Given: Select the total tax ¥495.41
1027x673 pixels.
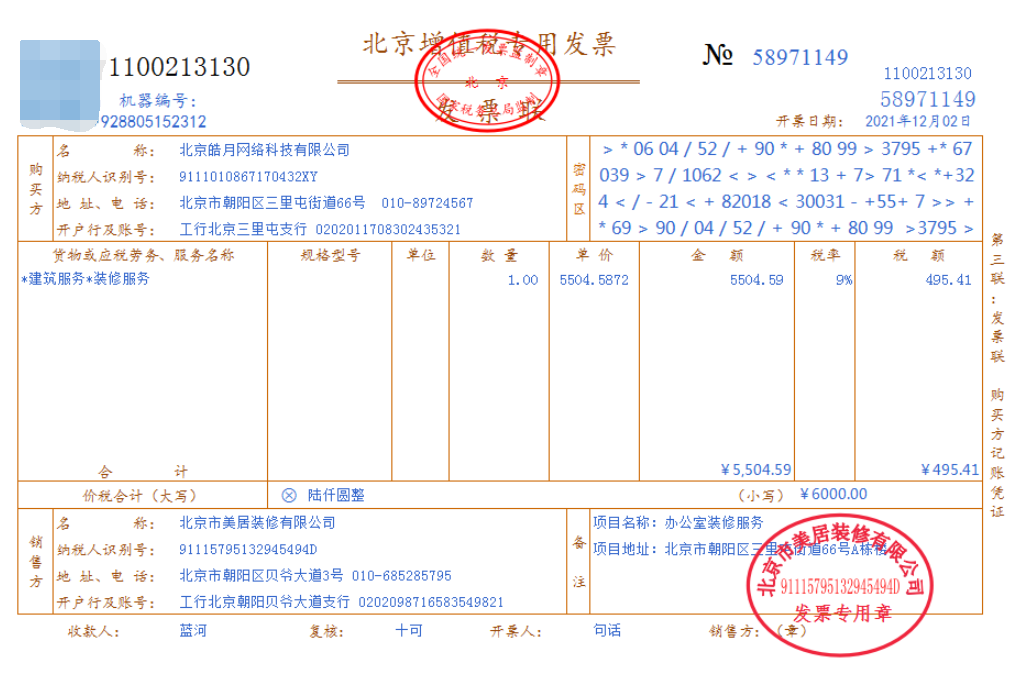Looking at the screenshot, I should click(x=950, y=469).
